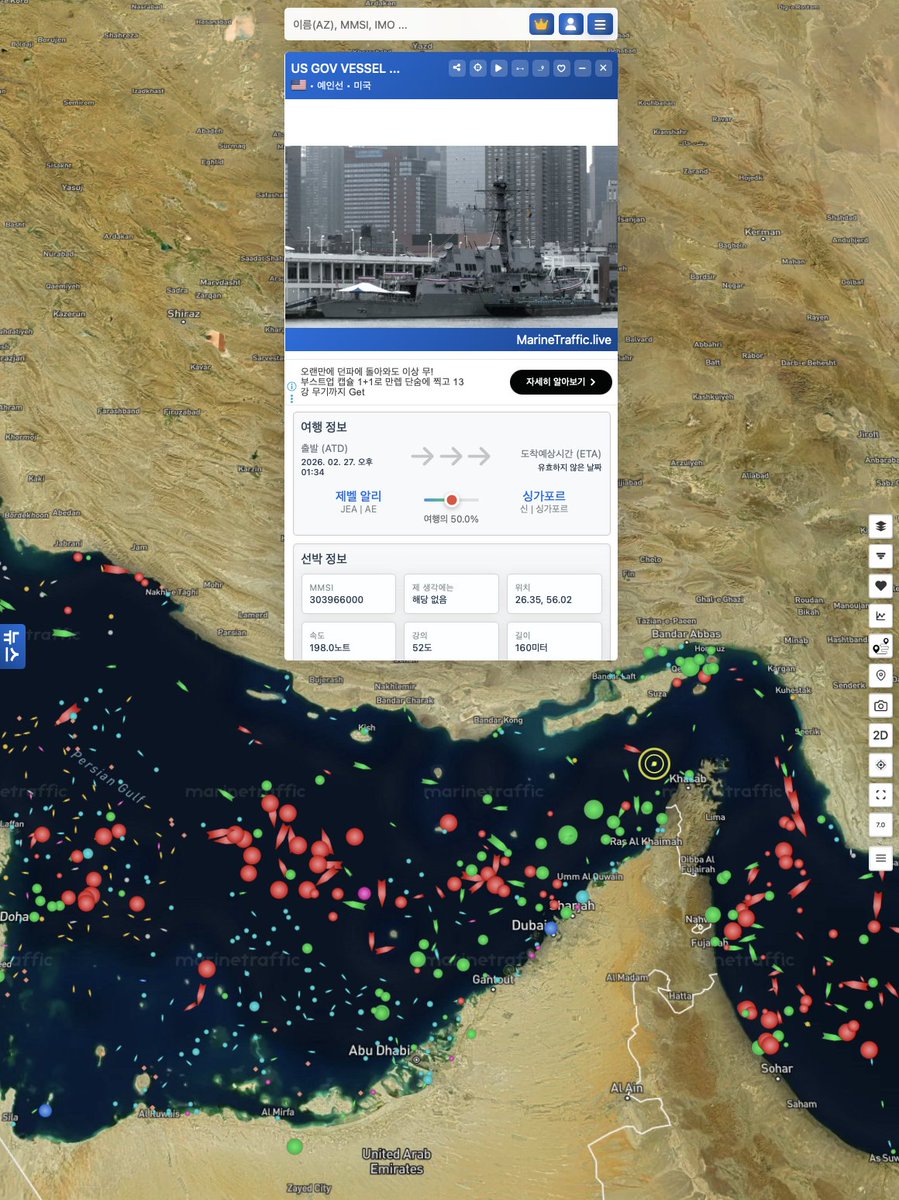
Task: Enter fullscreen with the corners icon
Action: coord(881,796)
